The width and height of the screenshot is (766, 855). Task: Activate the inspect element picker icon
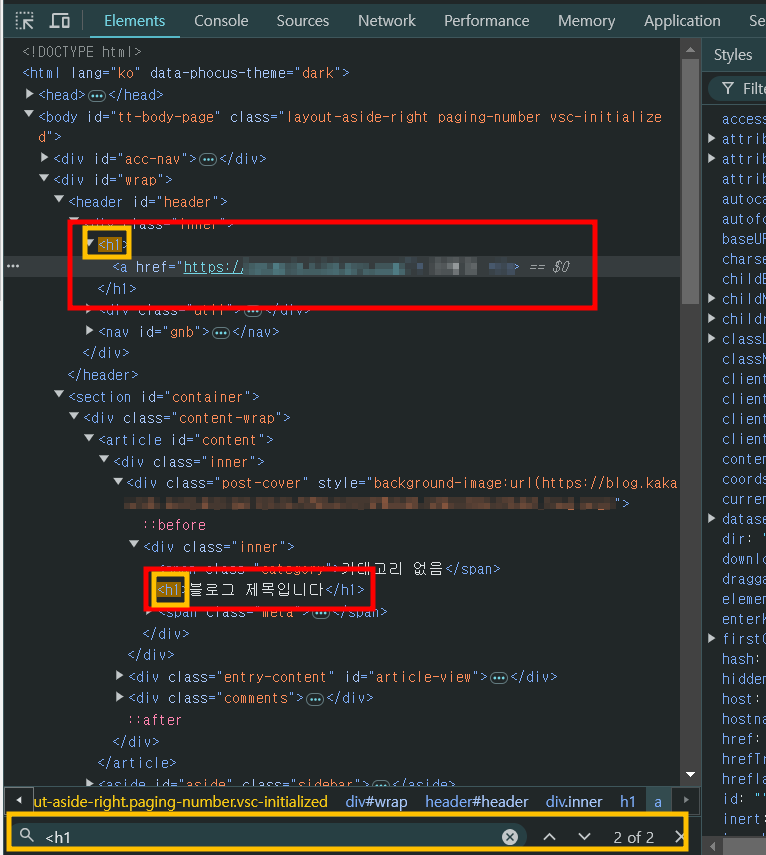point(25,21)
